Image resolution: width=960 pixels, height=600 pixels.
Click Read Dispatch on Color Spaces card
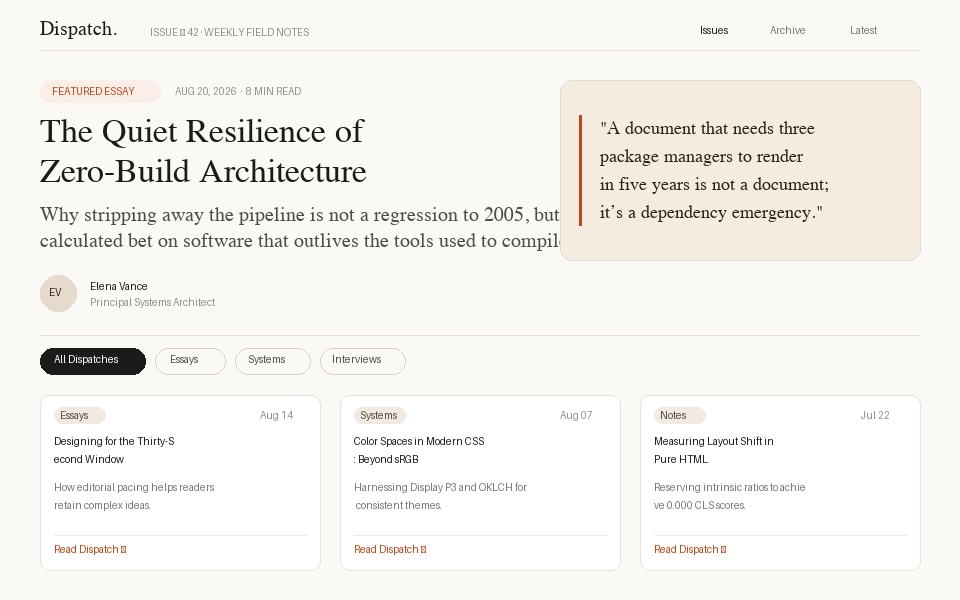click(x=390, y=549)
